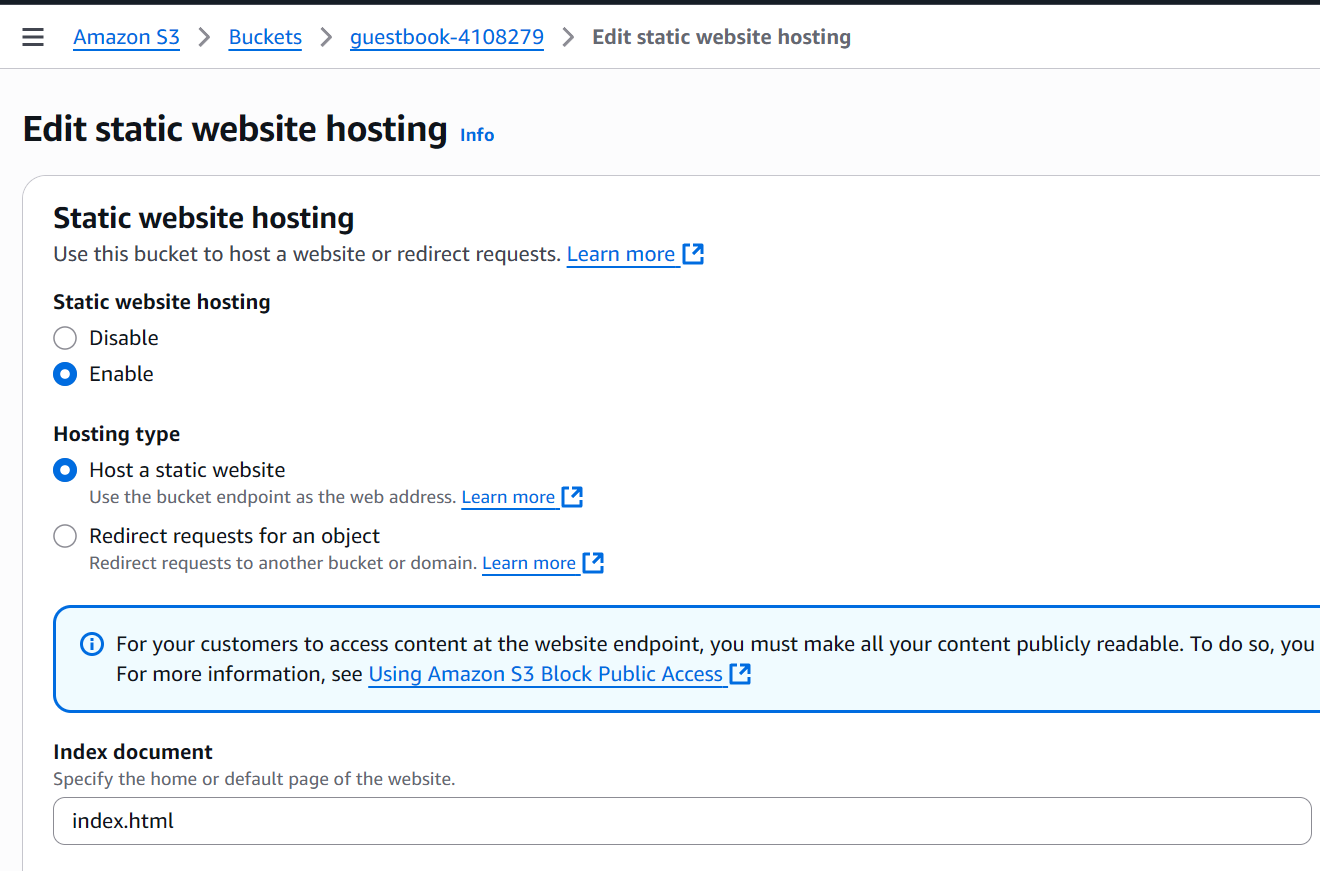The height and width of the screenshot is (871, 1320).
Task: Click external link icon beside 'Use this bucket' Learn more
Action: click(x=693, y=254)
